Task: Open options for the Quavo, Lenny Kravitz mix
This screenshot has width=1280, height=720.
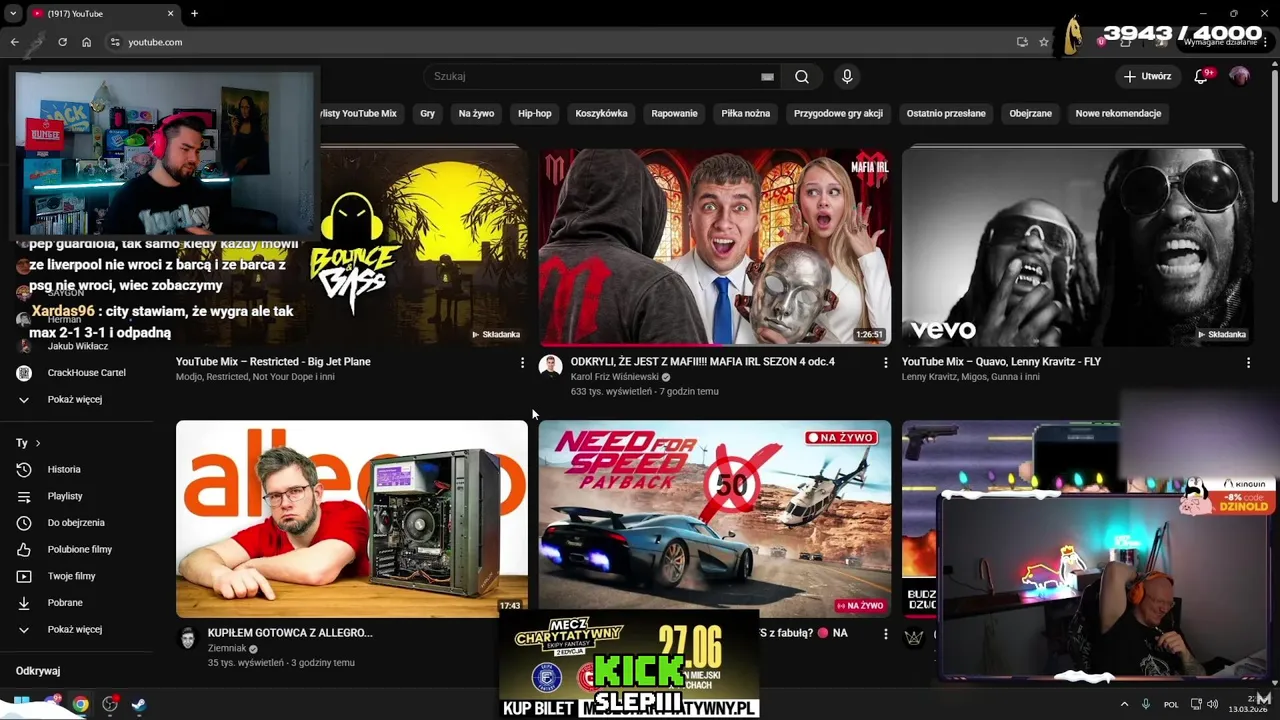Action: pyautogui.click(x=1248, y=363)
